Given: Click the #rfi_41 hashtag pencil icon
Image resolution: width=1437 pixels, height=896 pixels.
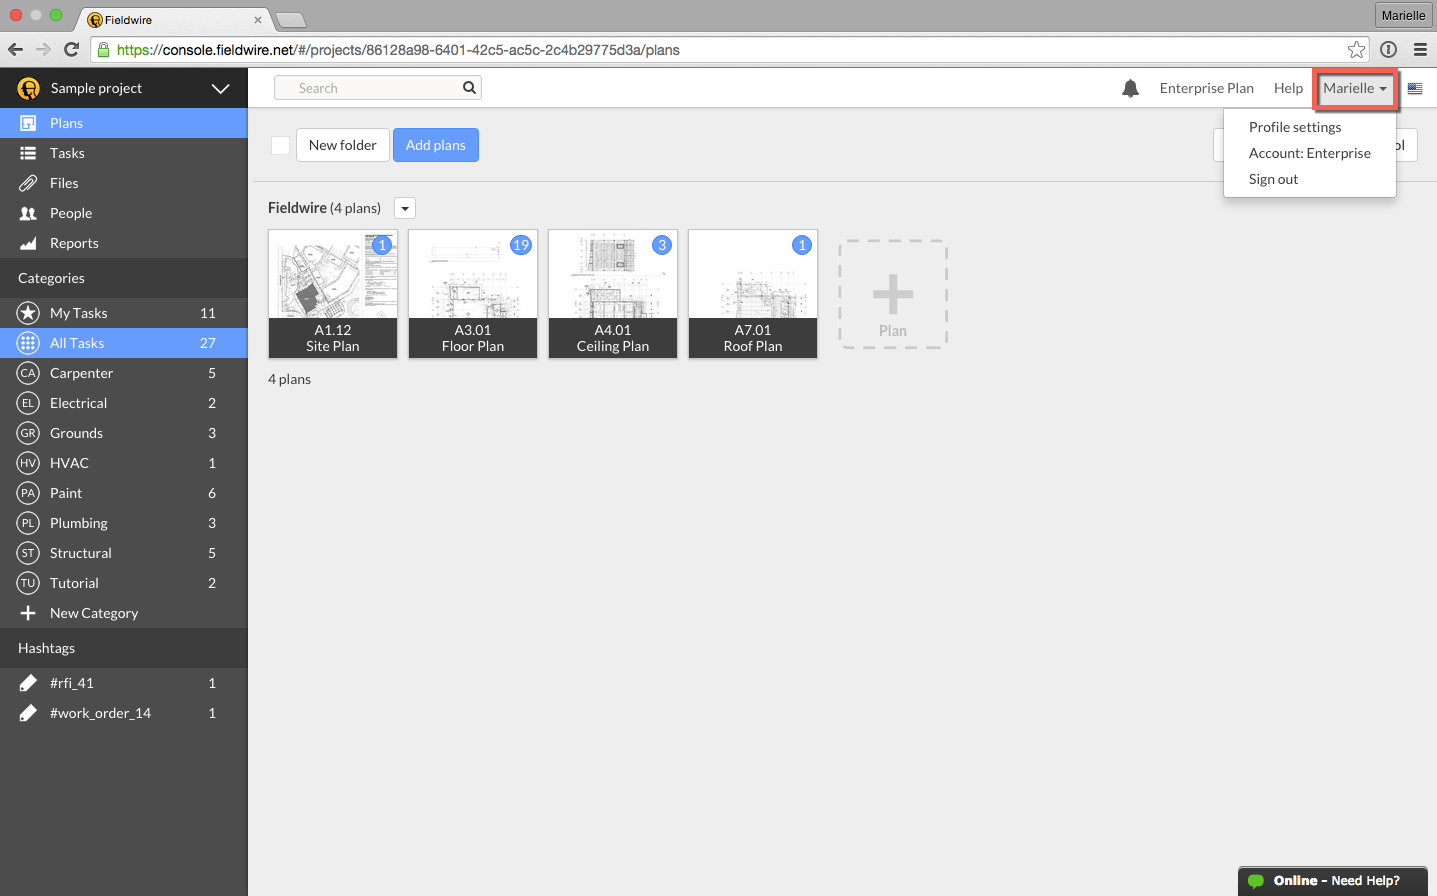Looking at the screenshot, I should pyautogui.click(x=28, y=683).
